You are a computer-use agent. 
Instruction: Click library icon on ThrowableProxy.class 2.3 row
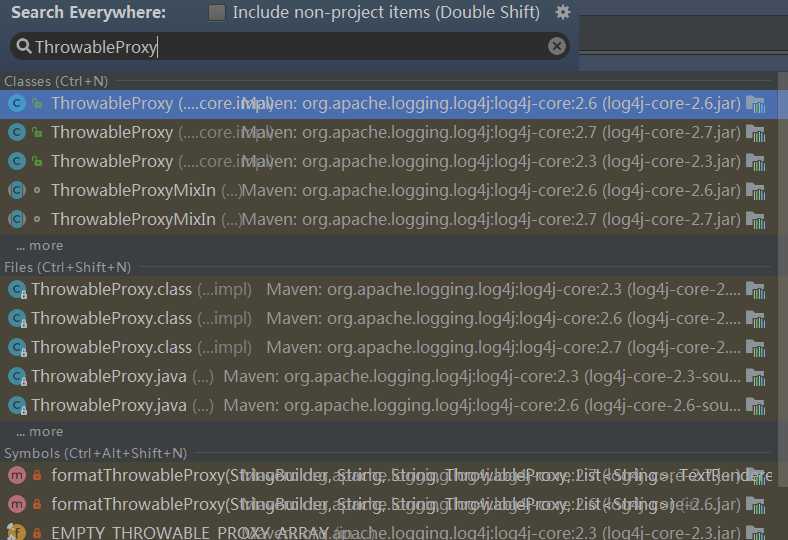(x=756, y=290)
